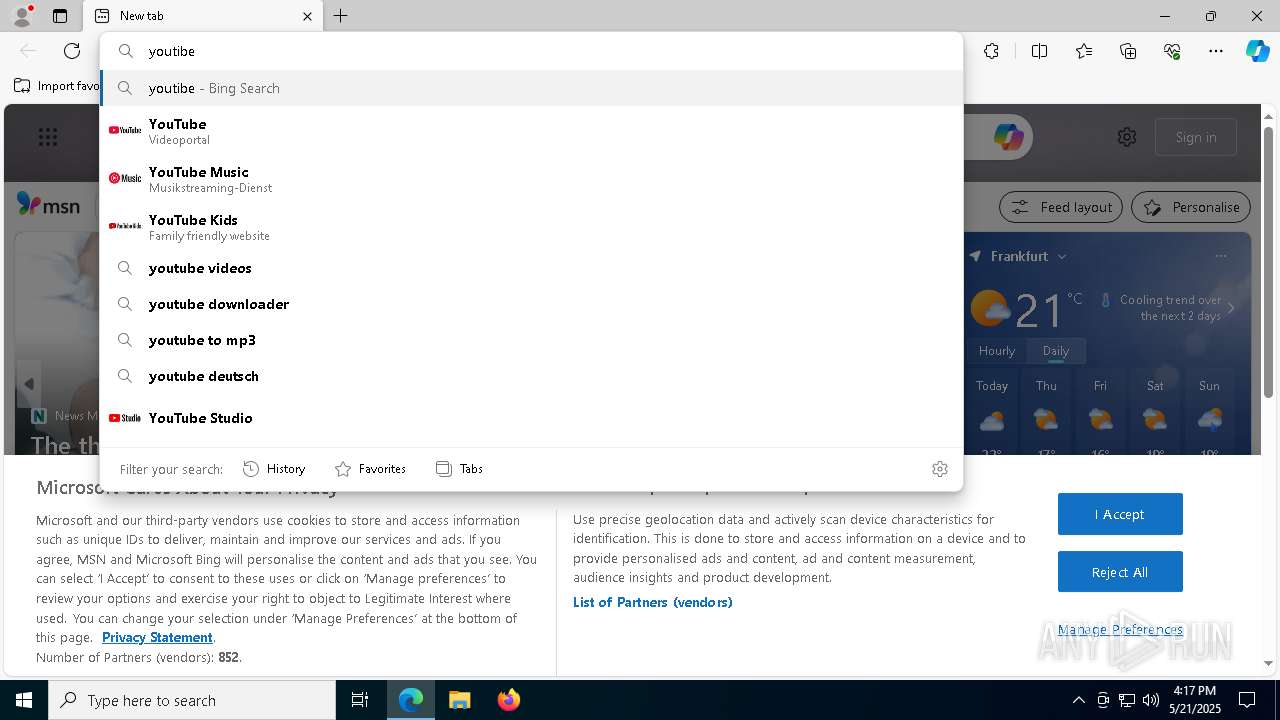Open the Copilot icon in search box
Image resolution: width=1280 pixels, height=720 pixels.
coord(1008,137)
